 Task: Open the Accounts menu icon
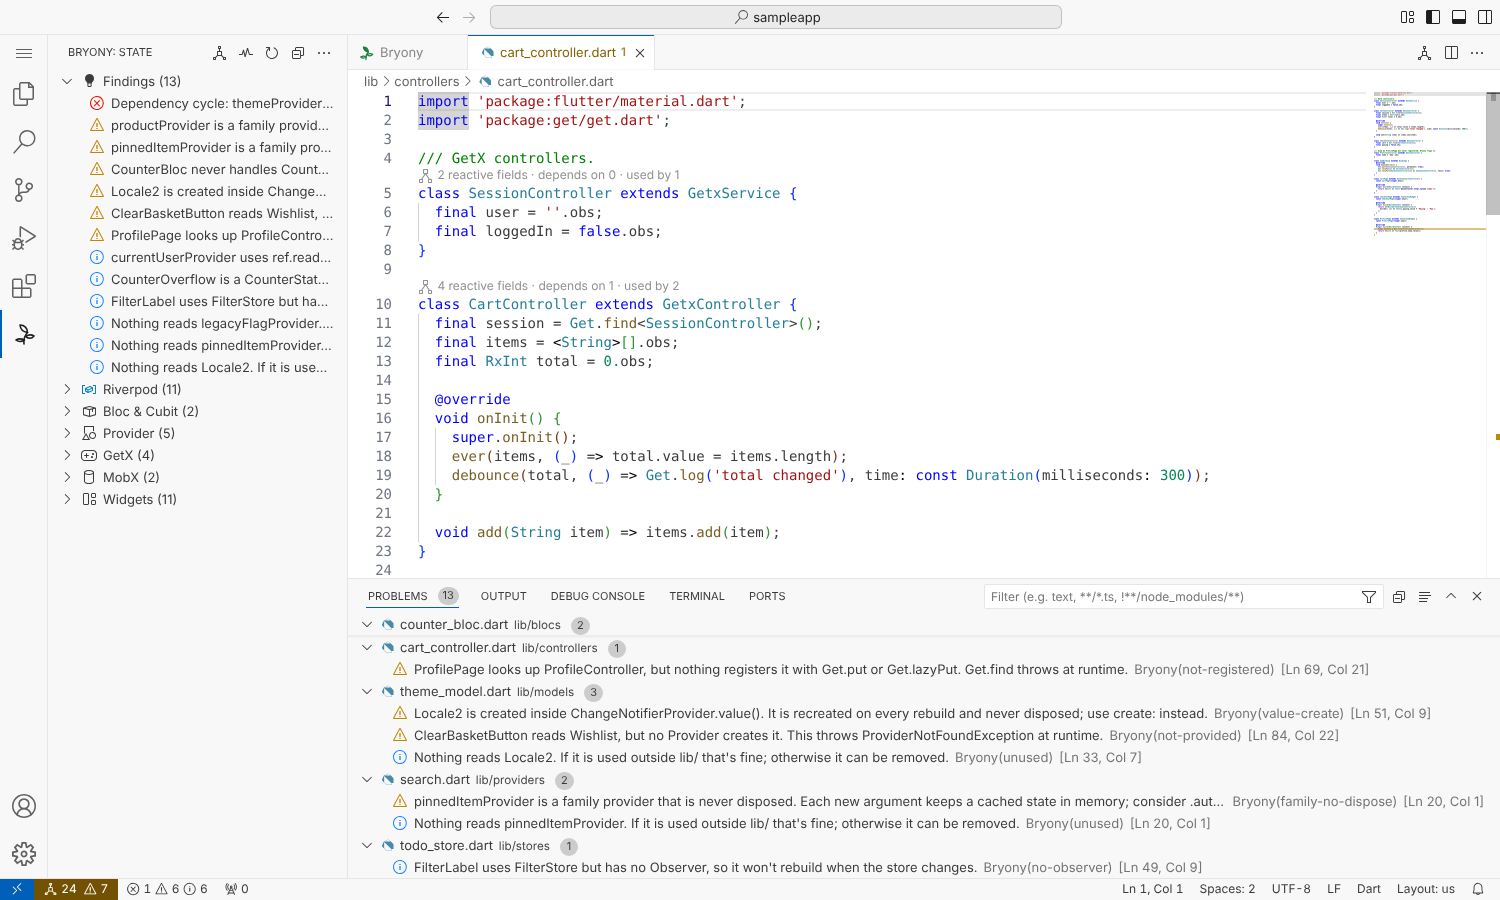(24, 806)
